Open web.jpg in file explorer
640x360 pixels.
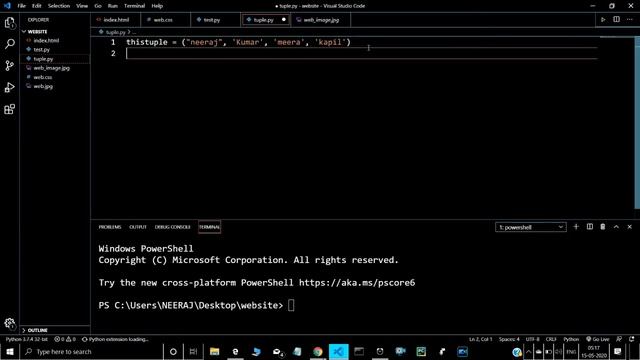click(43, 86)
